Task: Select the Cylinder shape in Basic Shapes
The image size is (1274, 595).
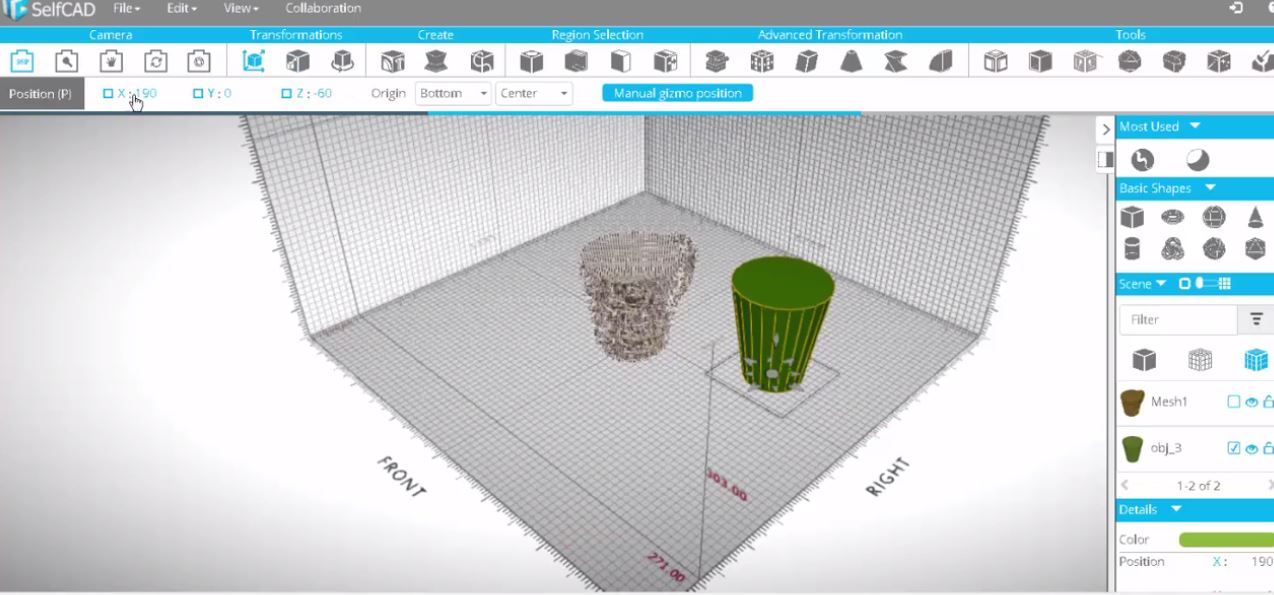Action: pyautogui.click(x=1131, y=249)
